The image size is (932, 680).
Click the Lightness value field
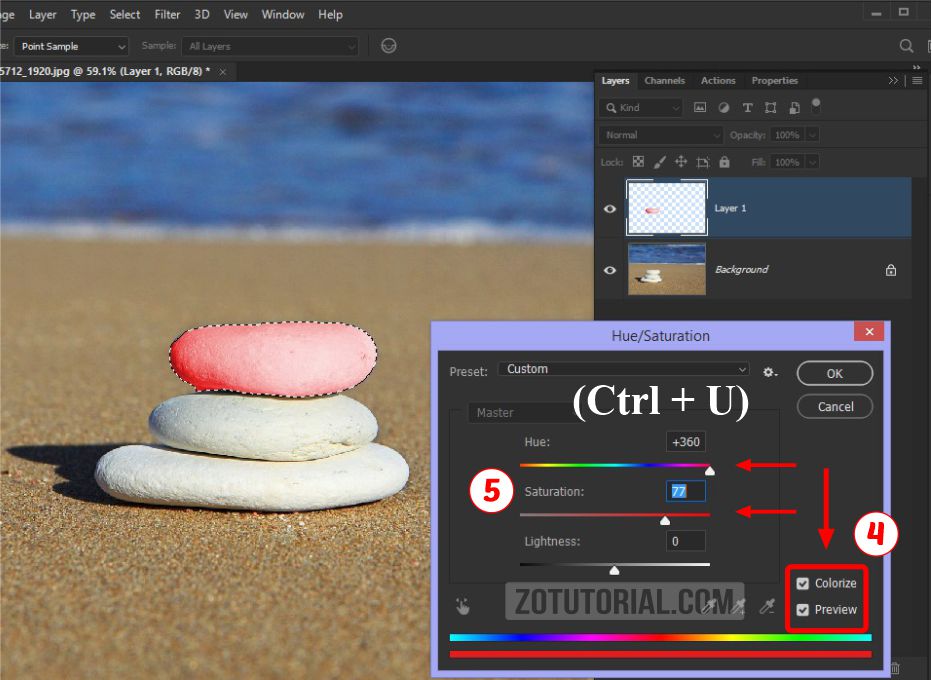tap(686, 541)
